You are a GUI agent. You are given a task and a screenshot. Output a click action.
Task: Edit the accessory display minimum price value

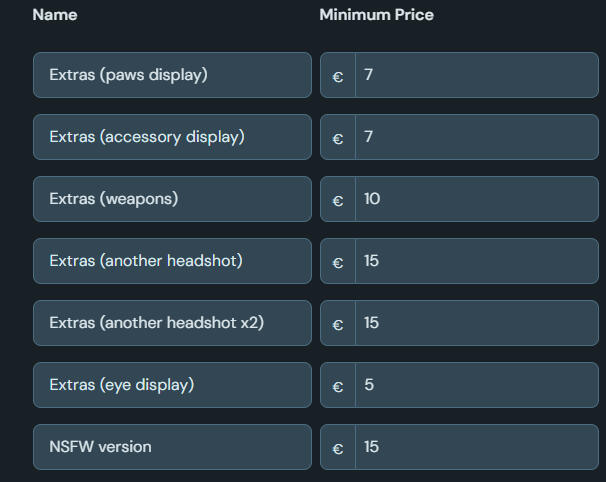click(476, 137)
